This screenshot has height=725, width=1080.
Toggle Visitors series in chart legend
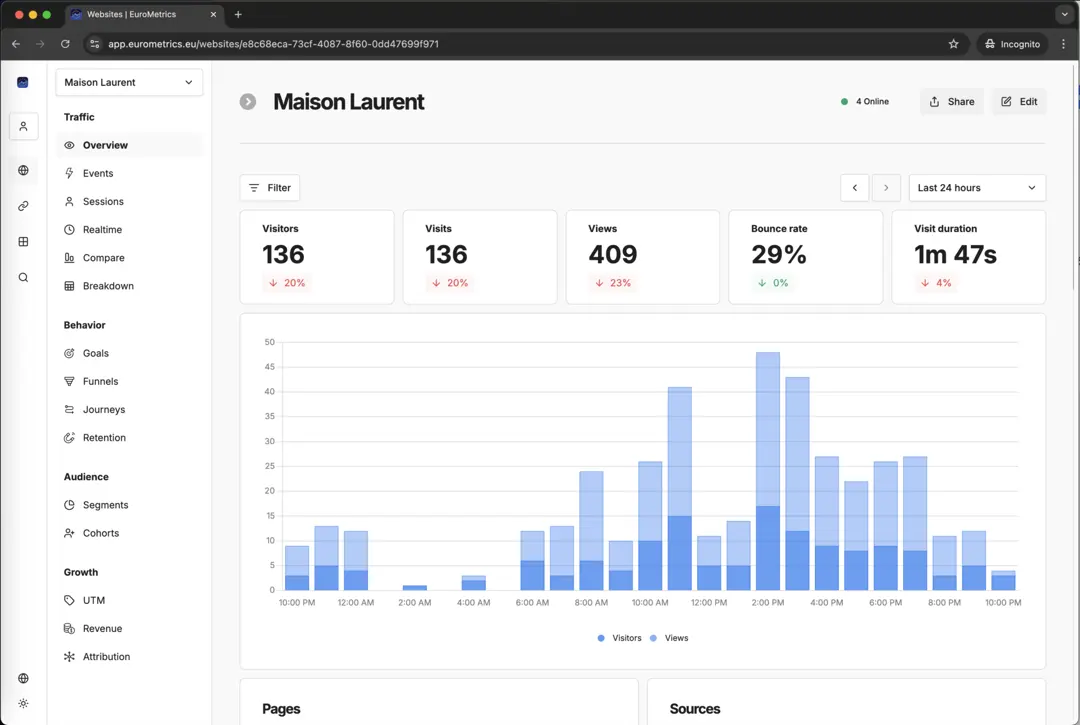point(619,638)
